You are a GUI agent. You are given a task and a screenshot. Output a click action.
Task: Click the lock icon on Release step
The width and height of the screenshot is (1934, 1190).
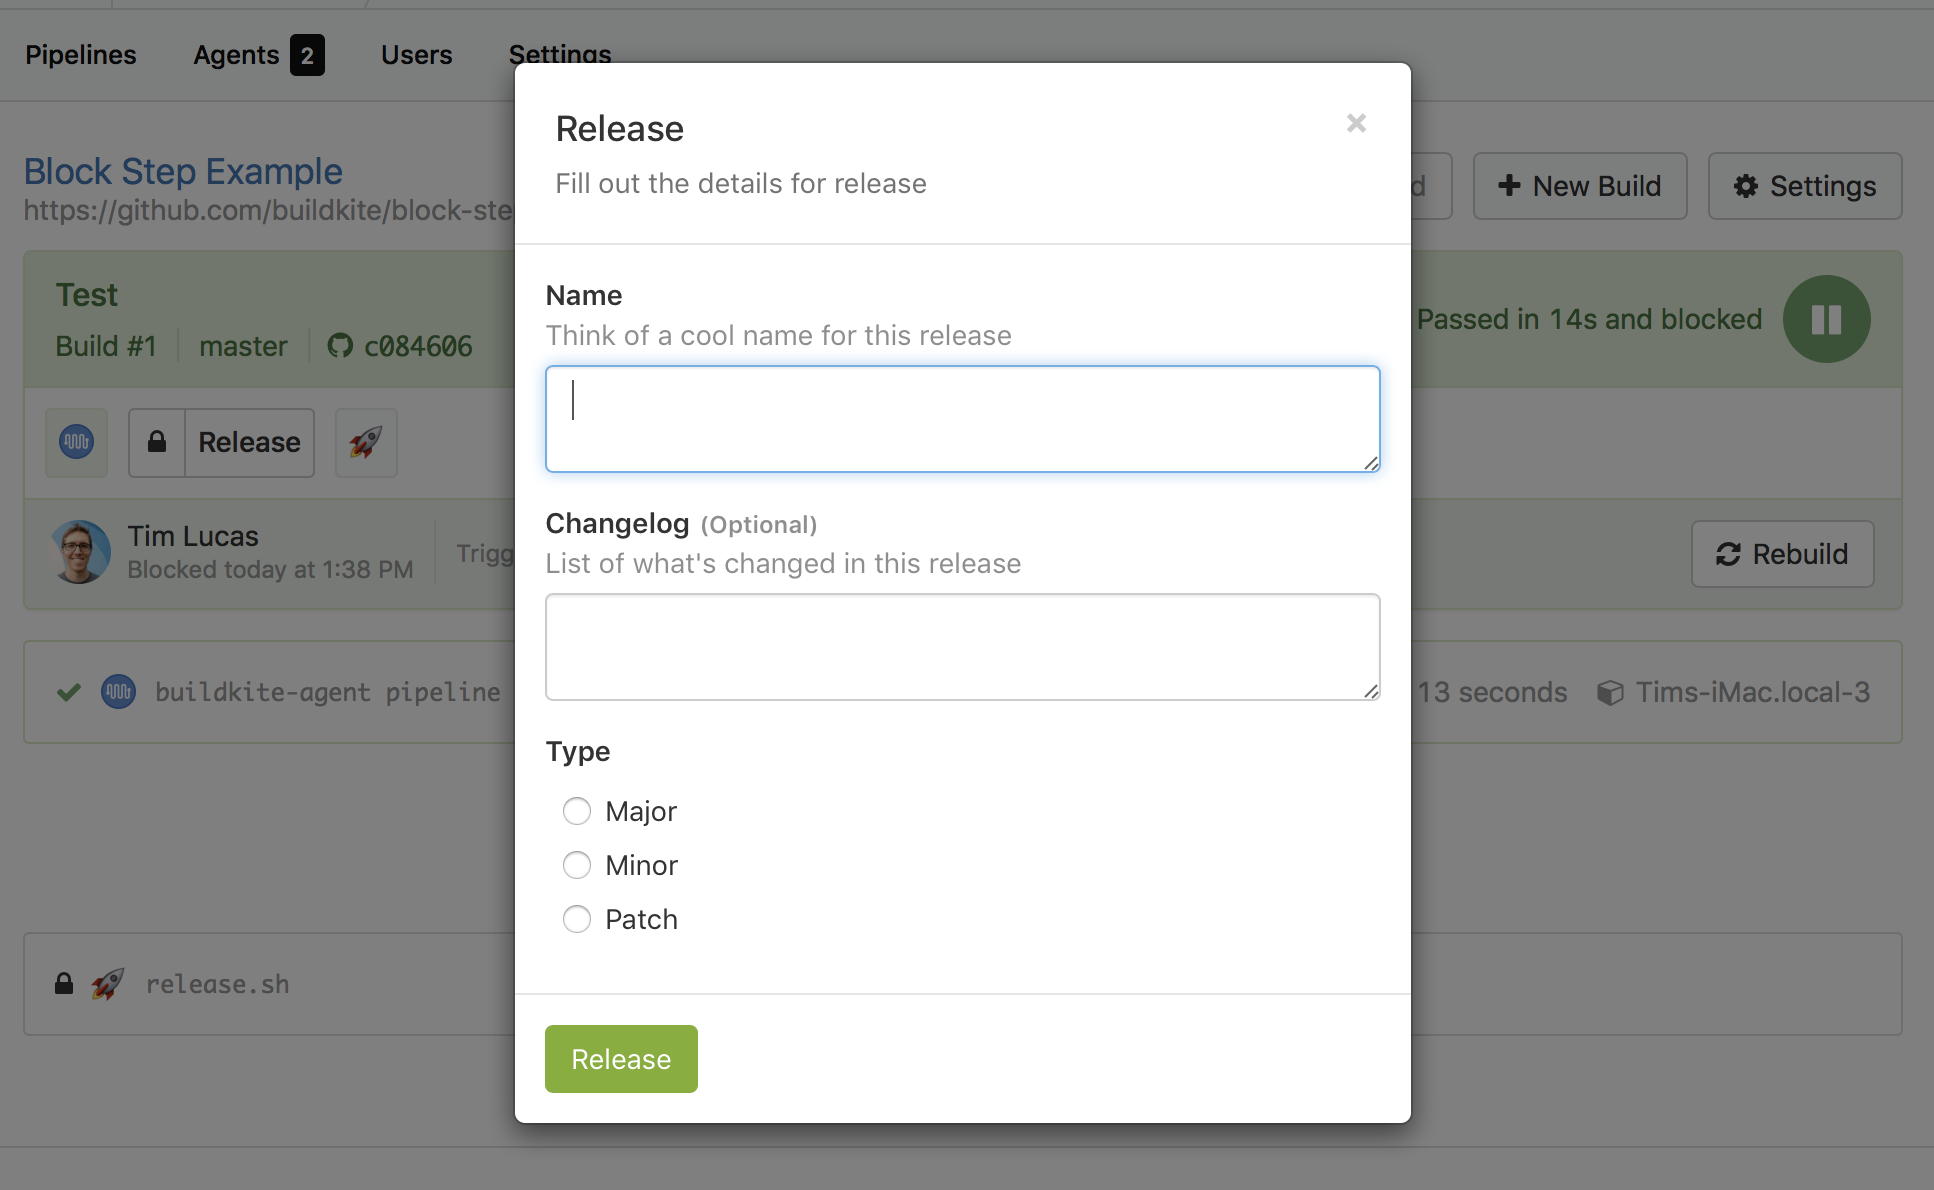pos(156,444)
